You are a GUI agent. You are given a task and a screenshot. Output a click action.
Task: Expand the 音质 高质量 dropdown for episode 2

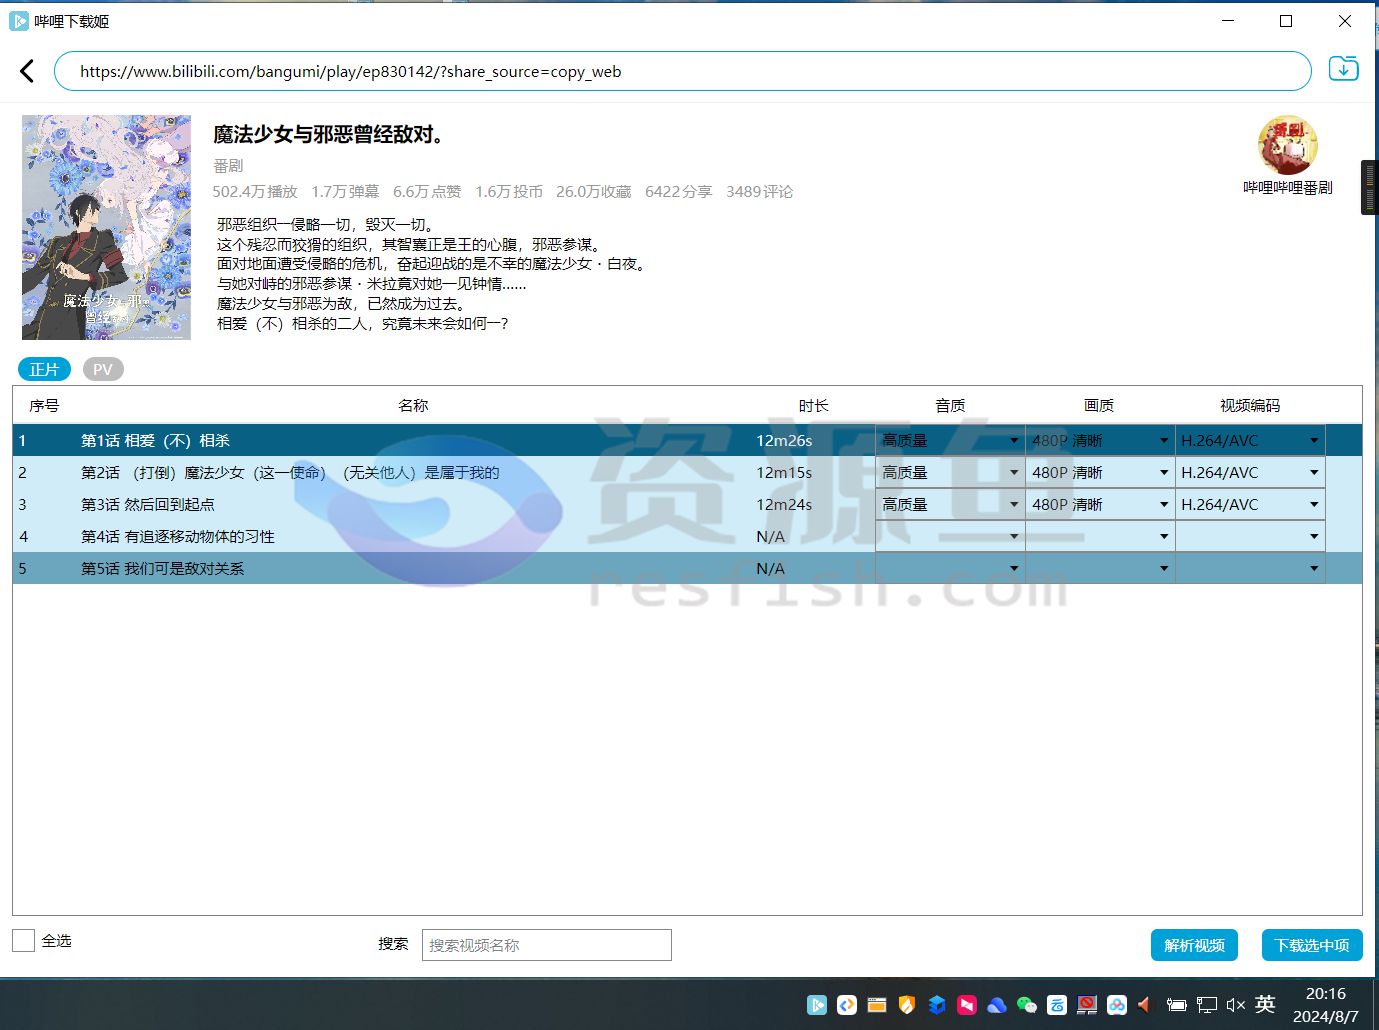point(950,472)
